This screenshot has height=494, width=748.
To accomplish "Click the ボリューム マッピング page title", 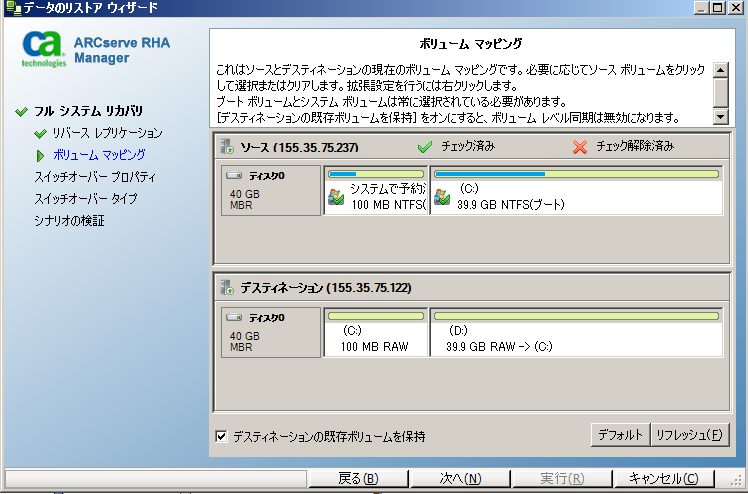I will click(x=471, y=44).
